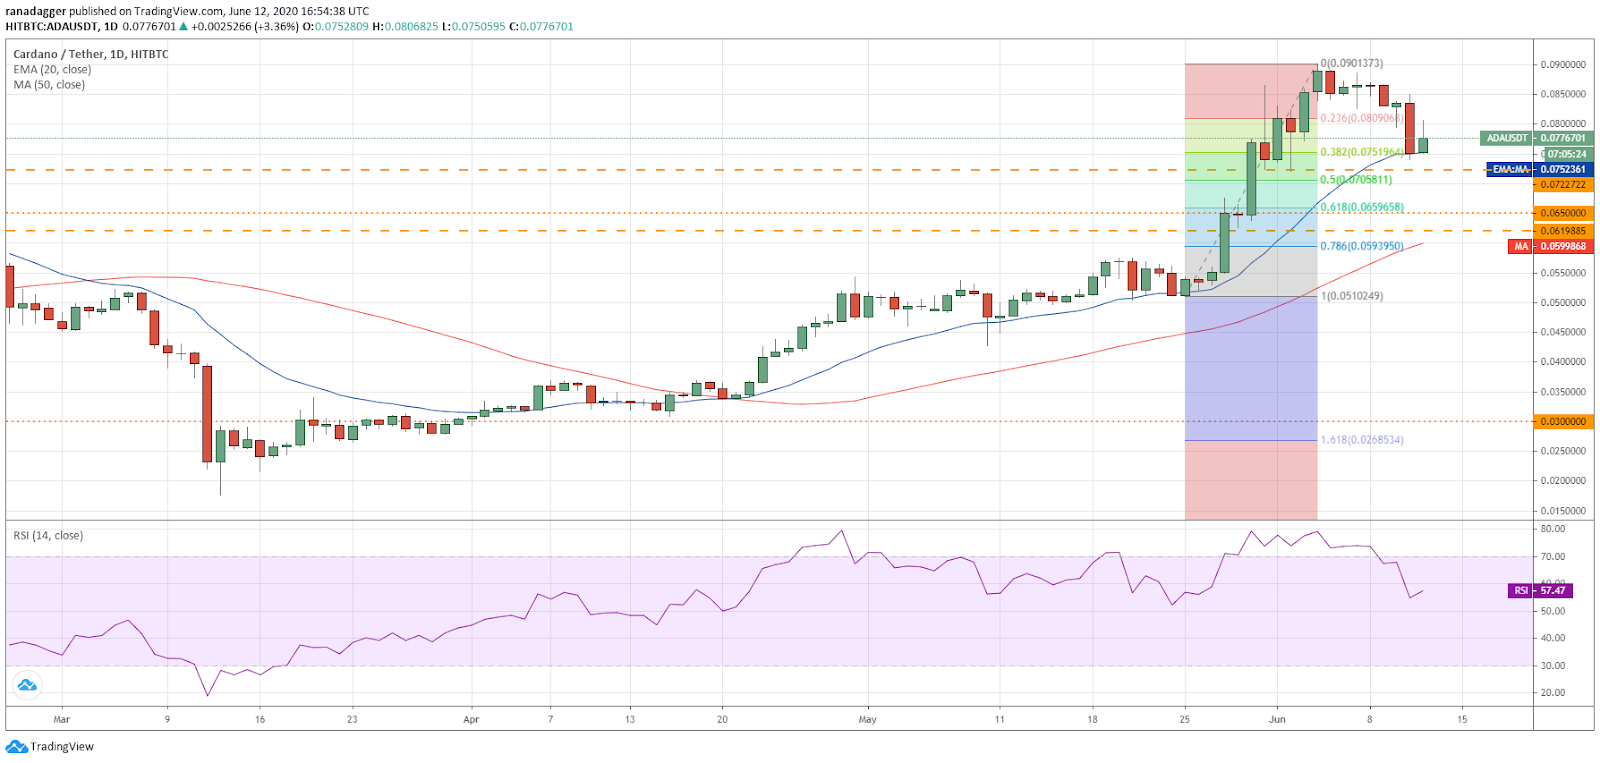The height and width of the screenshot is (763, 1600).
Task: Select the 'Cardano / Tether, 1D, HITBTC' legend
Action: 91,54
